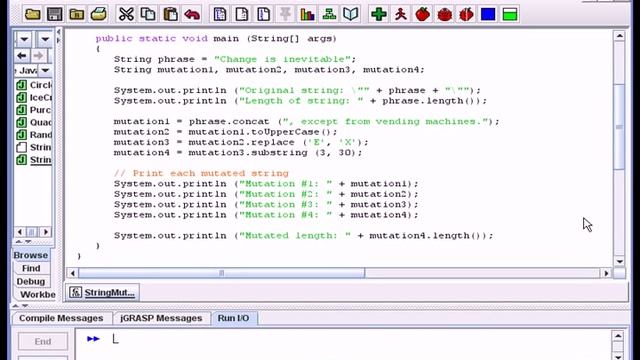Click the browse folder toolbar icon
This screenshot has height=360, width=640.
76,14
